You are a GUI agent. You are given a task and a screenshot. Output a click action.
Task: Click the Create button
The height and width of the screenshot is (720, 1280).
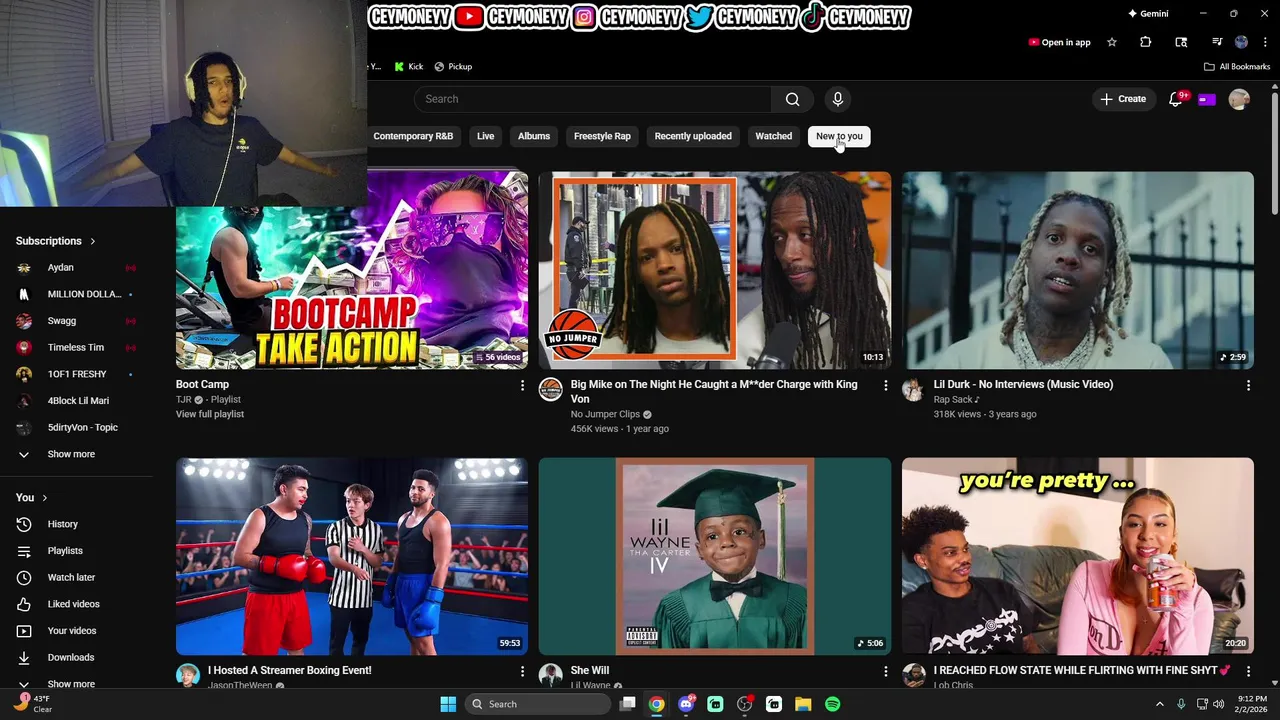[1123, 99]
